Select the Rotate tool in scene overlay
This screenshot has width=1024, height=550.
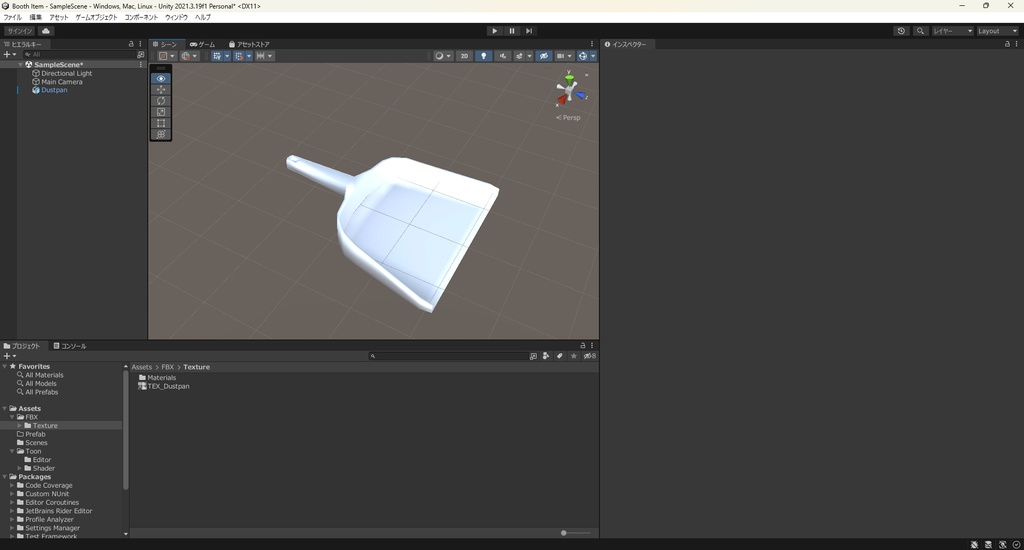click(x=161, y=101)
